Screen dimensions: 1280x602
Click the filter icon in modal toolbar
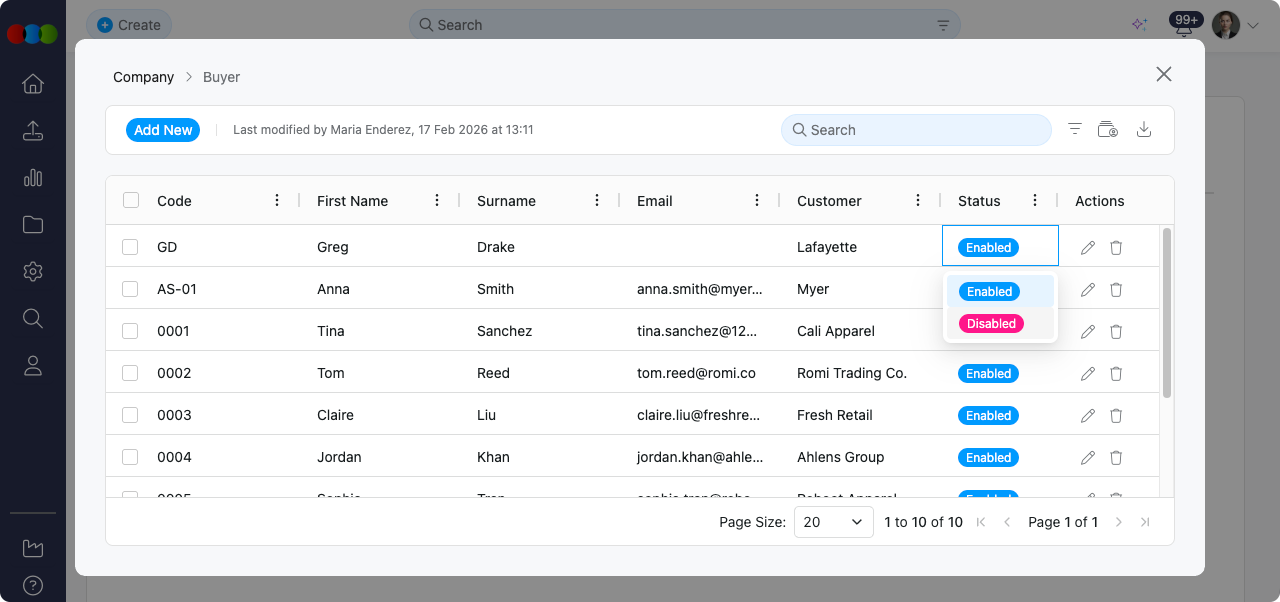pos(1075,129)
